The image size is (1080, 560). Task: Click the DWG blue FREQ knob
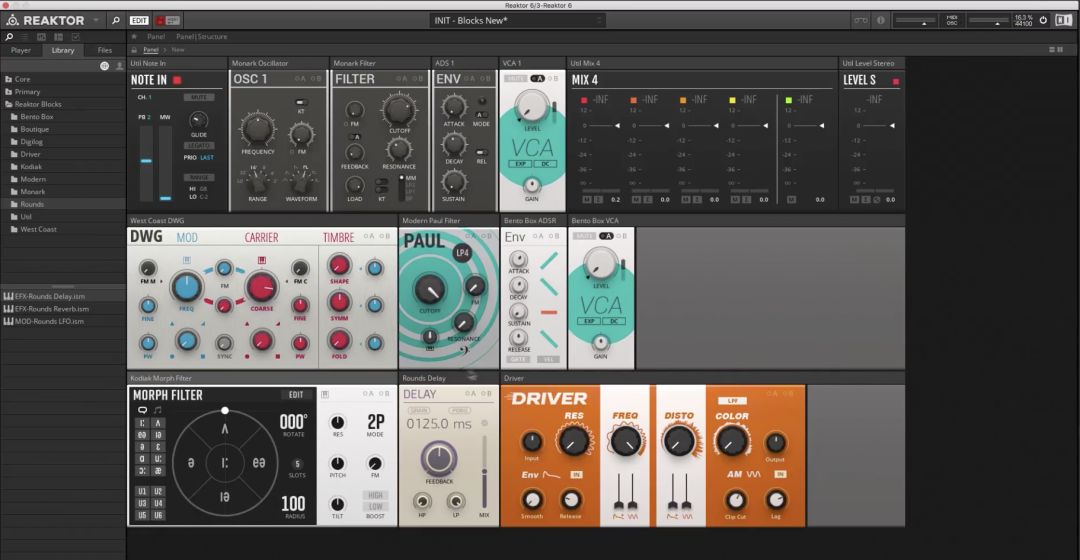coord(186,286)
